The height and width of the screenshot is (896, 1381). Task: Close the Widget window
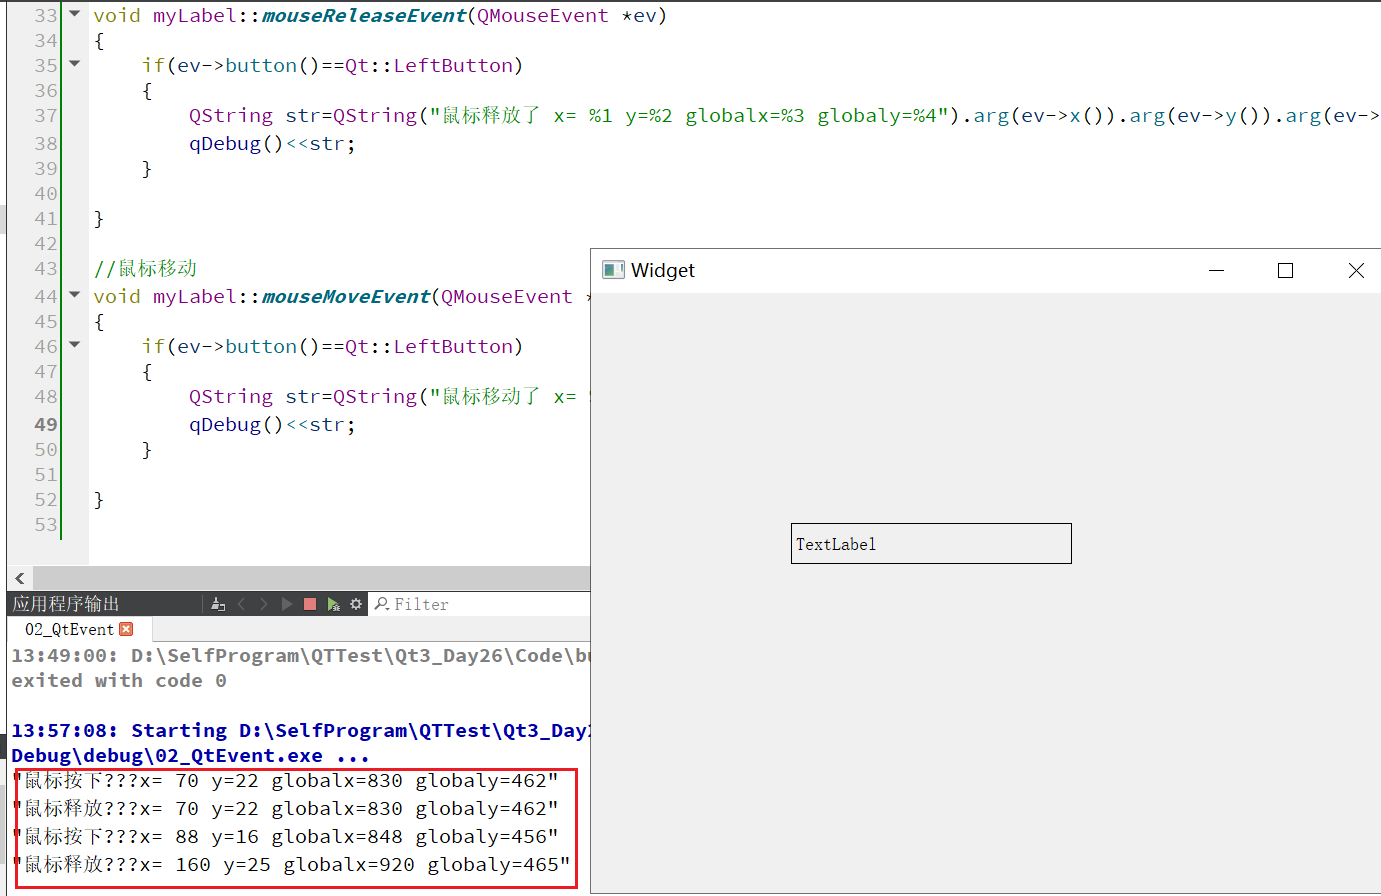[x=1356, y=270]
